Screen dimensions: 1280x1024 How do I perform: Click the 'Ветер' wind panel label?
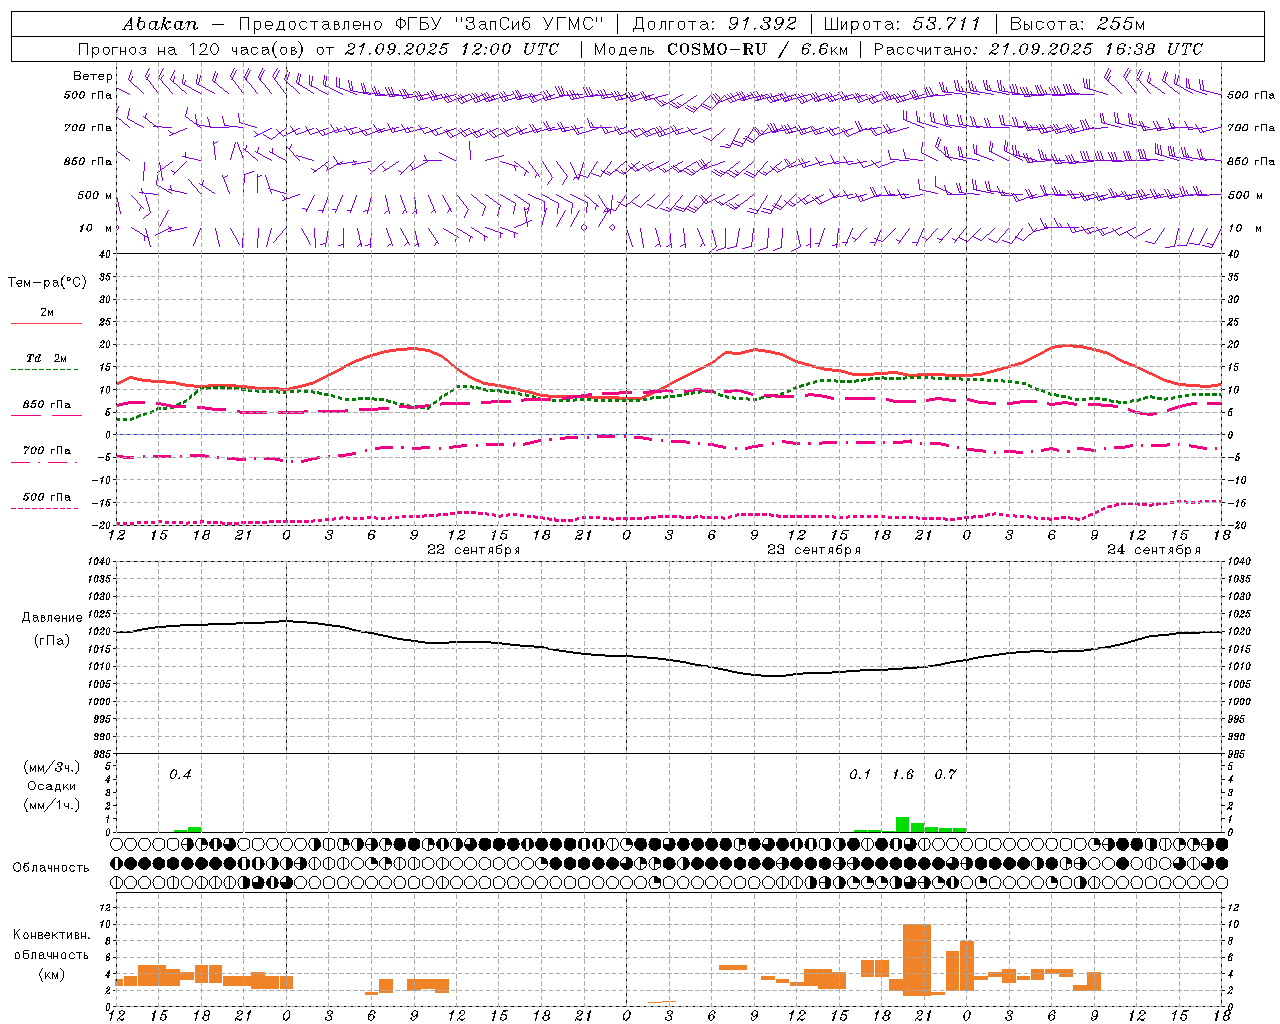point(93,76)
